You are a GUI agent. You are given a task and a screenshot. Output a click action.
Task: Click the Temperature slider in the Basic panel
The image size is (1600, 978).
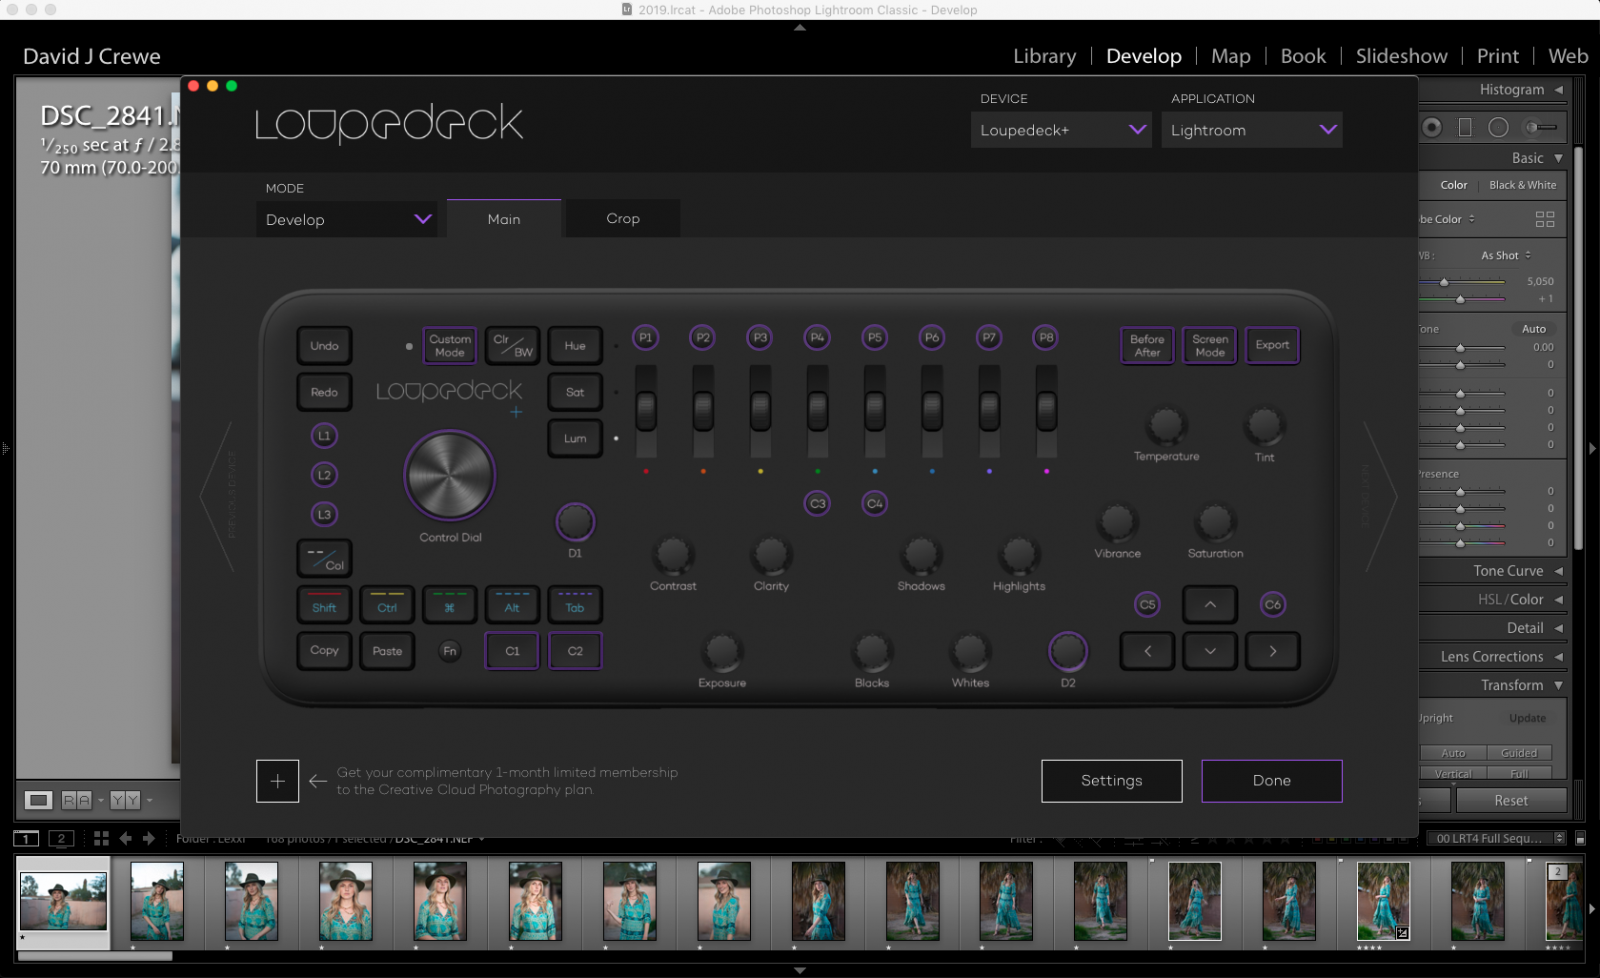[x=1445, y=281]
